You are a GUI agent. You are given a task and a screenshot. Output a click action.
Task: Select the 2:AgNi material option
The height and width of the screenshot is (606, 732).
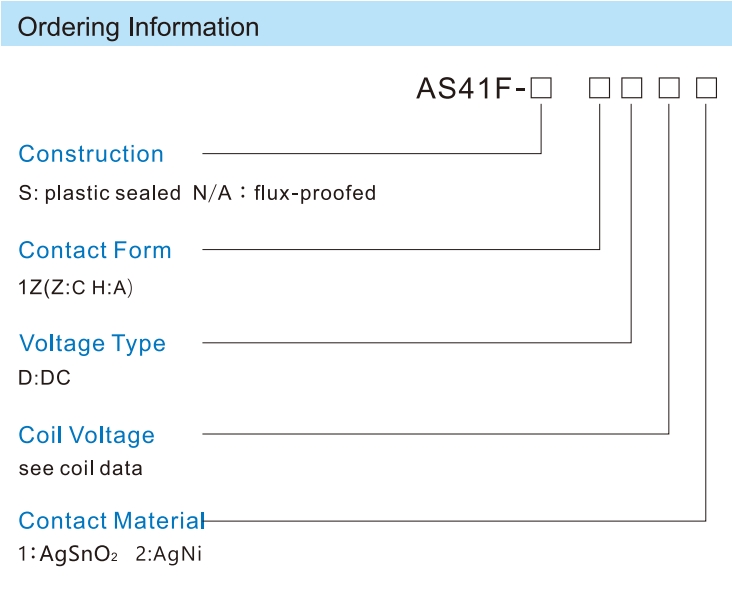169,554
